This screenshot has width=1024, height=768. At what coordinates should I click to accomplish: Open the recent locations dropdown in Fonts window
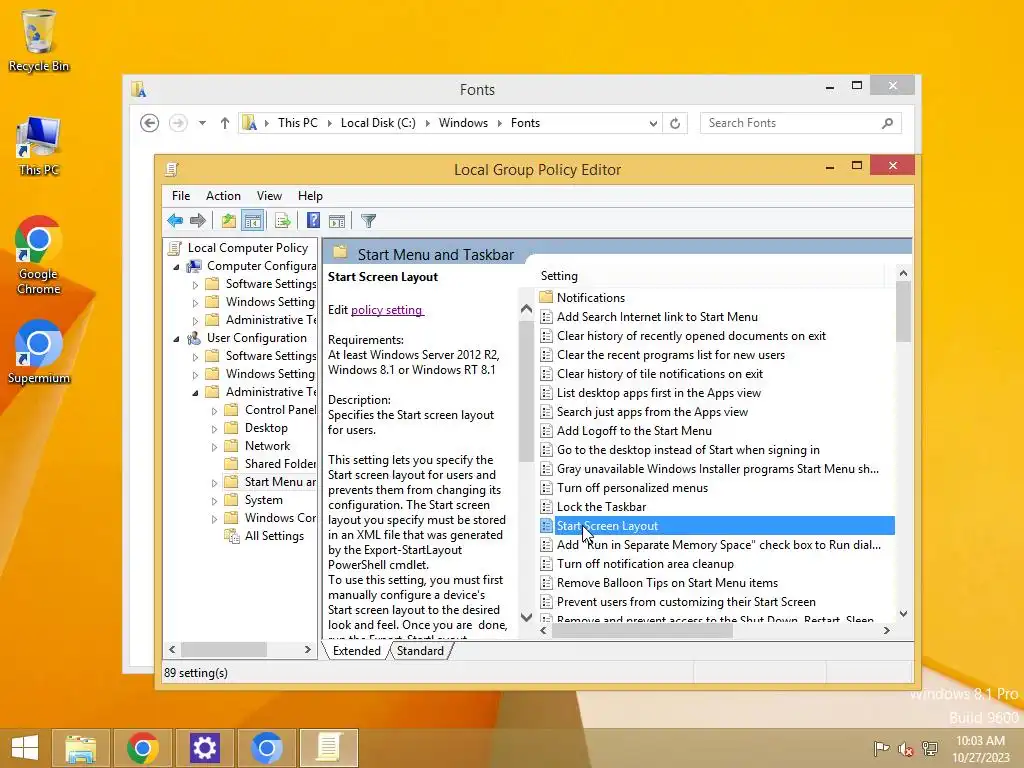tap(202, 123)
